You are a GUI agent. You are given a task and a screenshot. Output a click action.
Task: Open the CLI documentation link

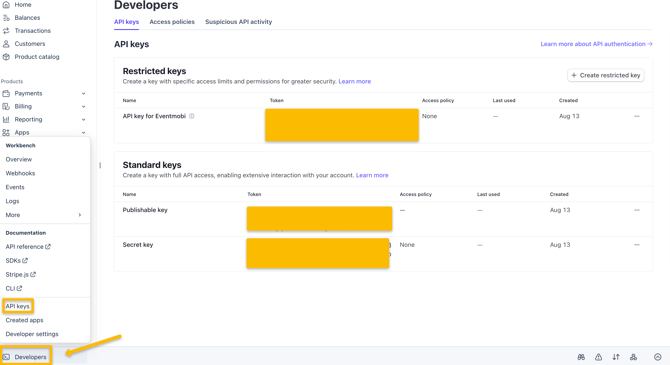tap(14, 288)
